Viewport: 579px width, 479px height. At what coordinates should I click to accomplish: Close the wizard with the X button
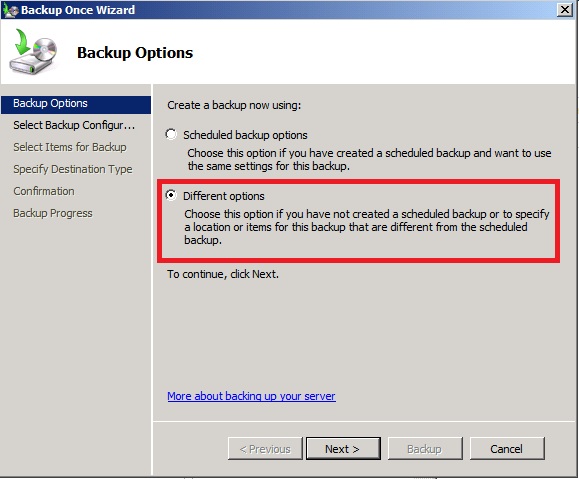(x=565, y=10)
